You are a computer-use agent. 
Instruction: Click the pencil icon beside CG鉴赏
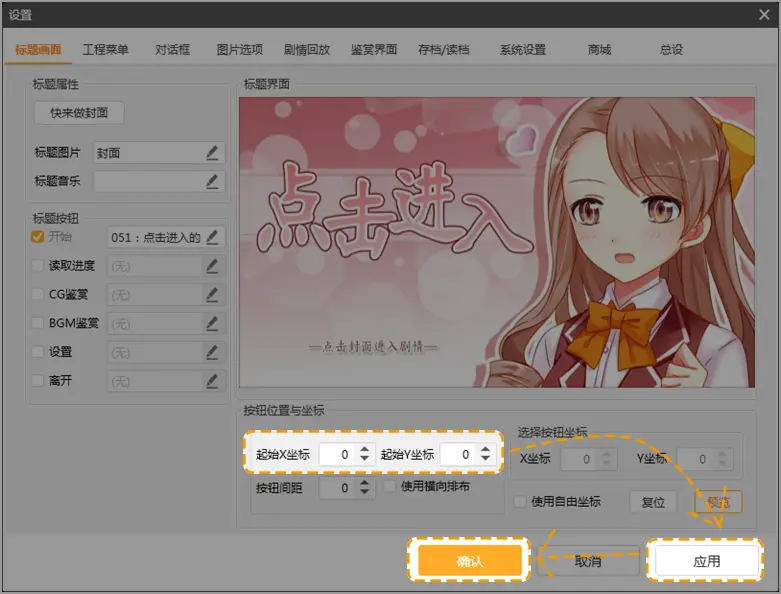(x=212, y=295)
